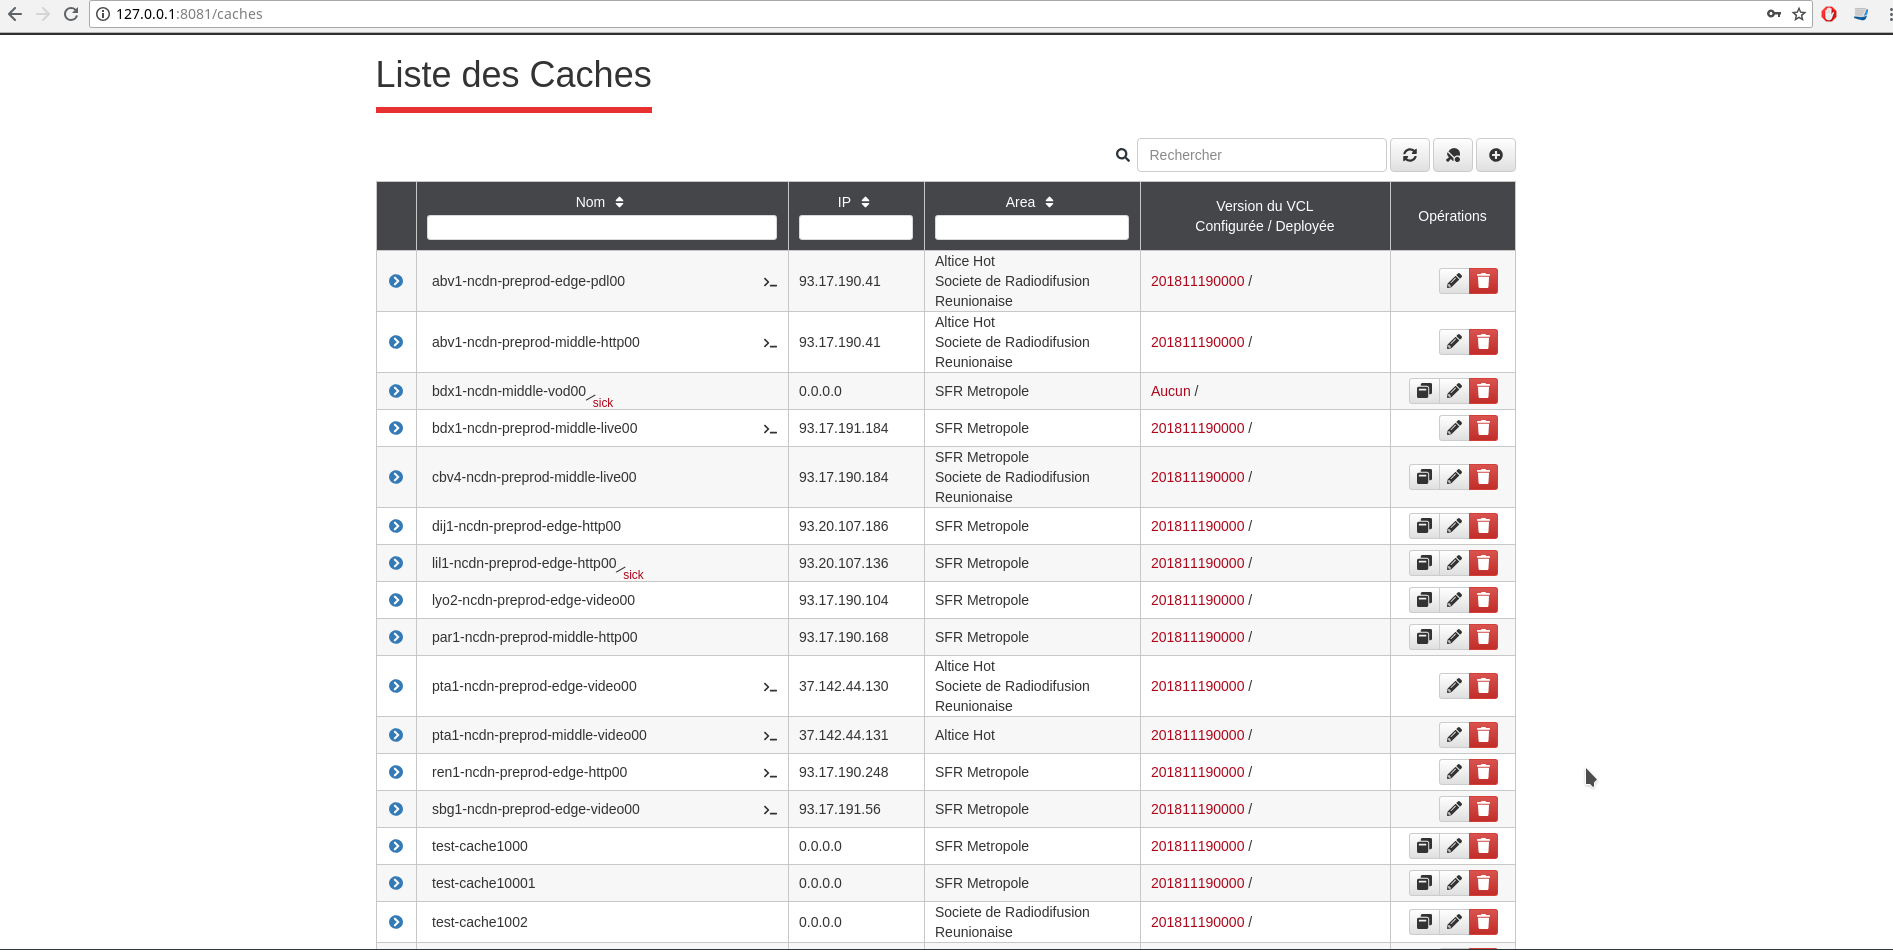Delete bdx1-ncdn-middle-vod00 cache
Screen dimensions: 1893x950
[x=1484, y=391]
